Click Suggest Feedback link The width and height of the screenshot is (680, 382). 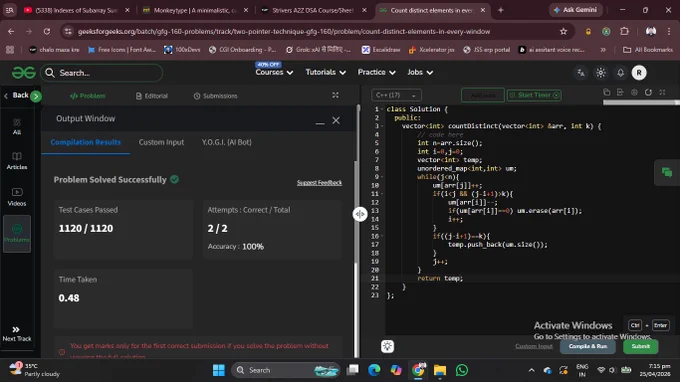click(x=319, y=183)
